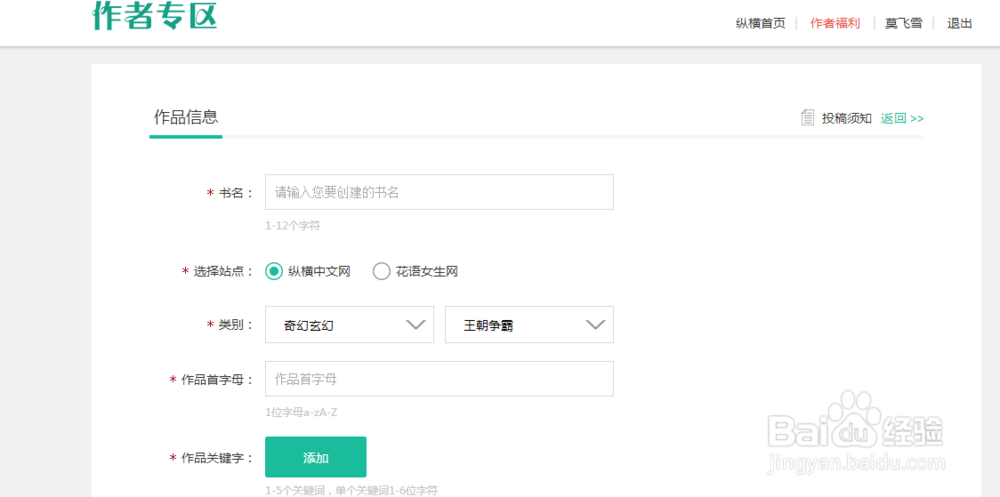Click the 1-12个字符 hint text
1000x497 pixels.
click(293, 226)
